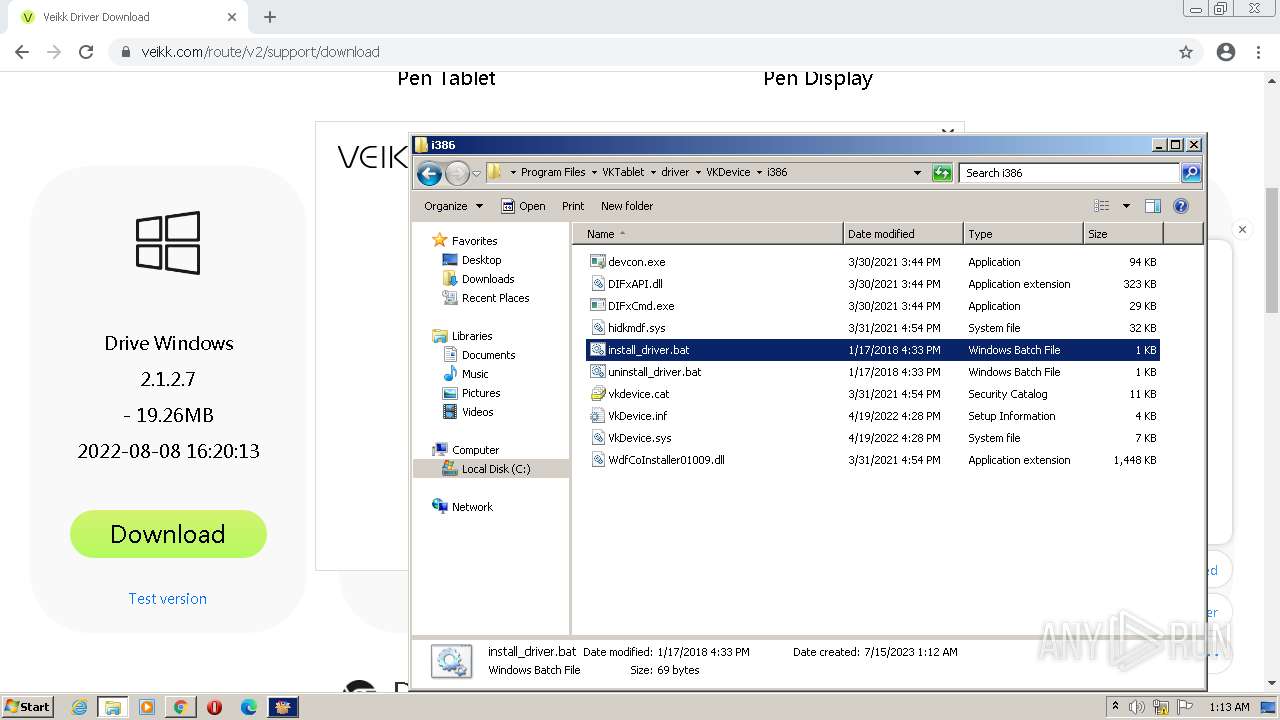Select Libraries group in navigation pane
The width and height of the screenshot is (1280, 720).
pos(472,336)
